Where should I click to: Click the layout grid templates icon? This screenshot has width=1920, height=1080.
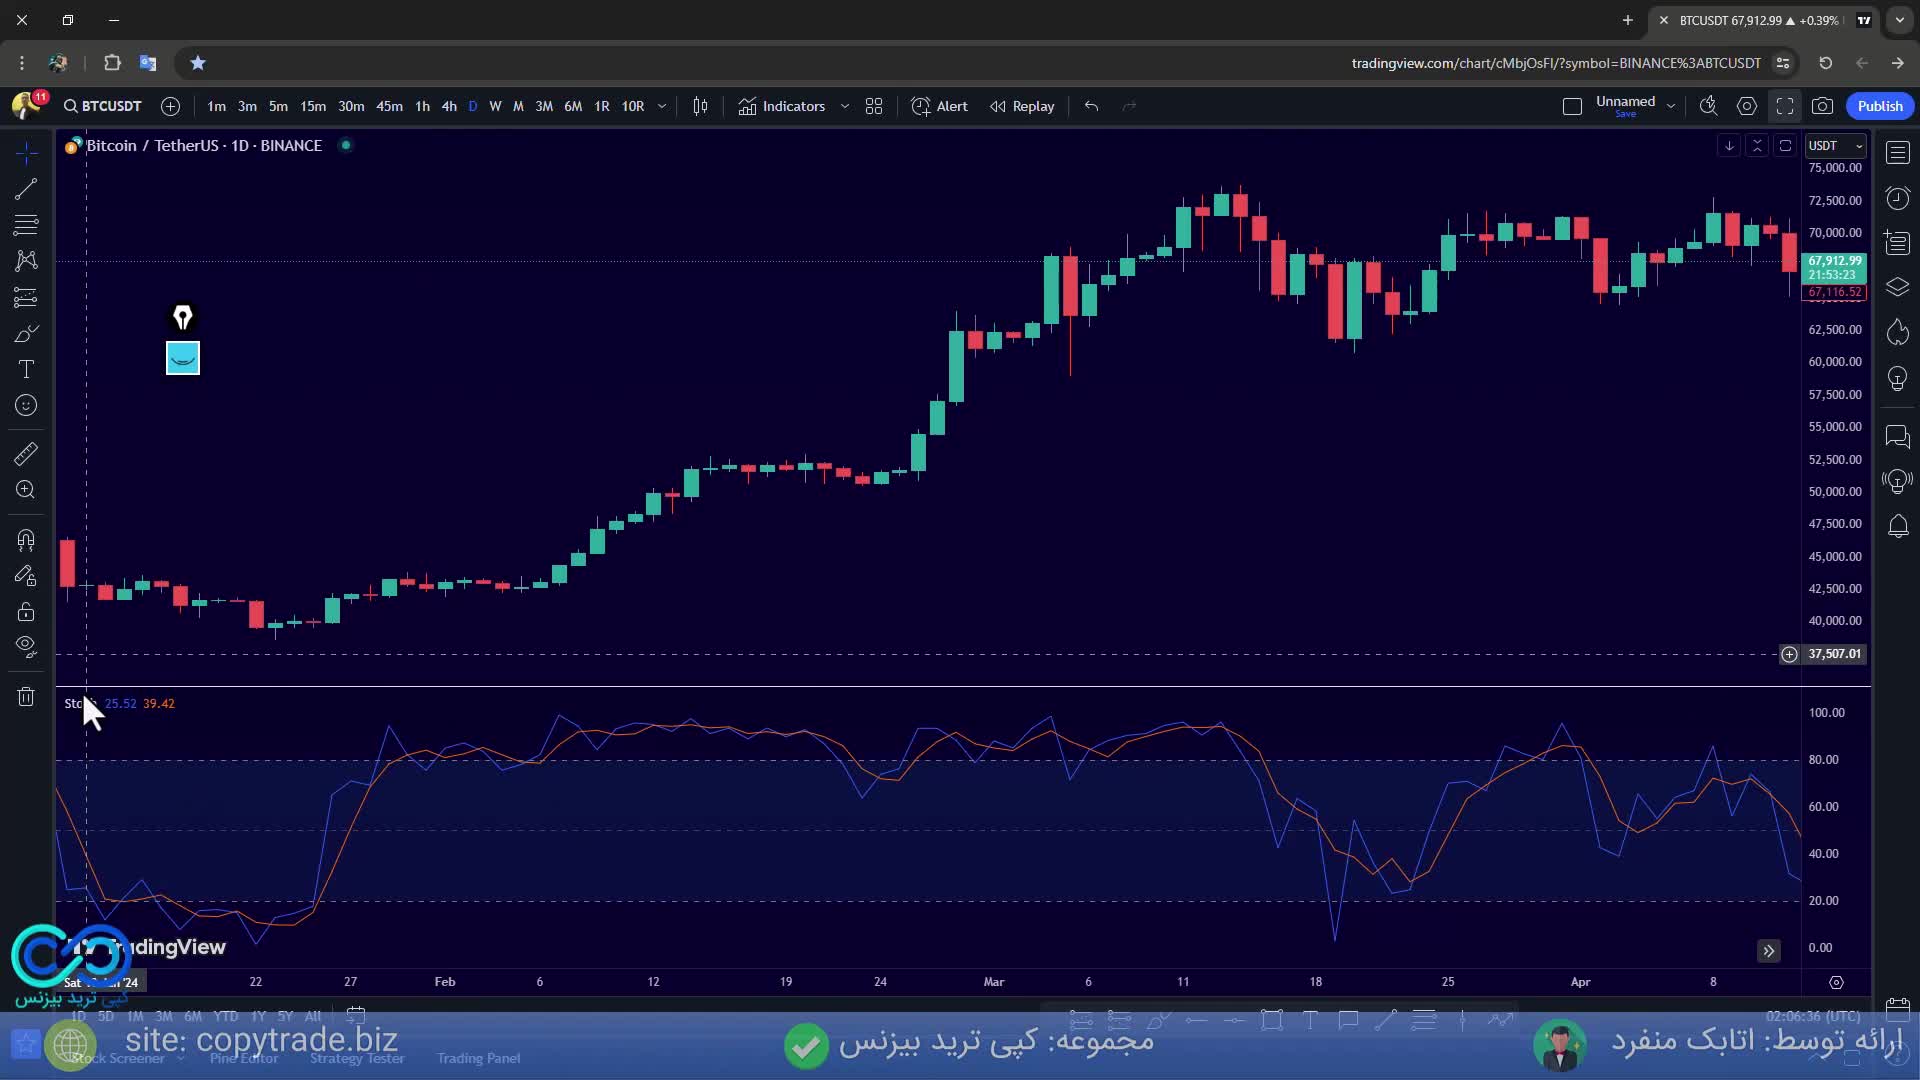coord(874,106)
